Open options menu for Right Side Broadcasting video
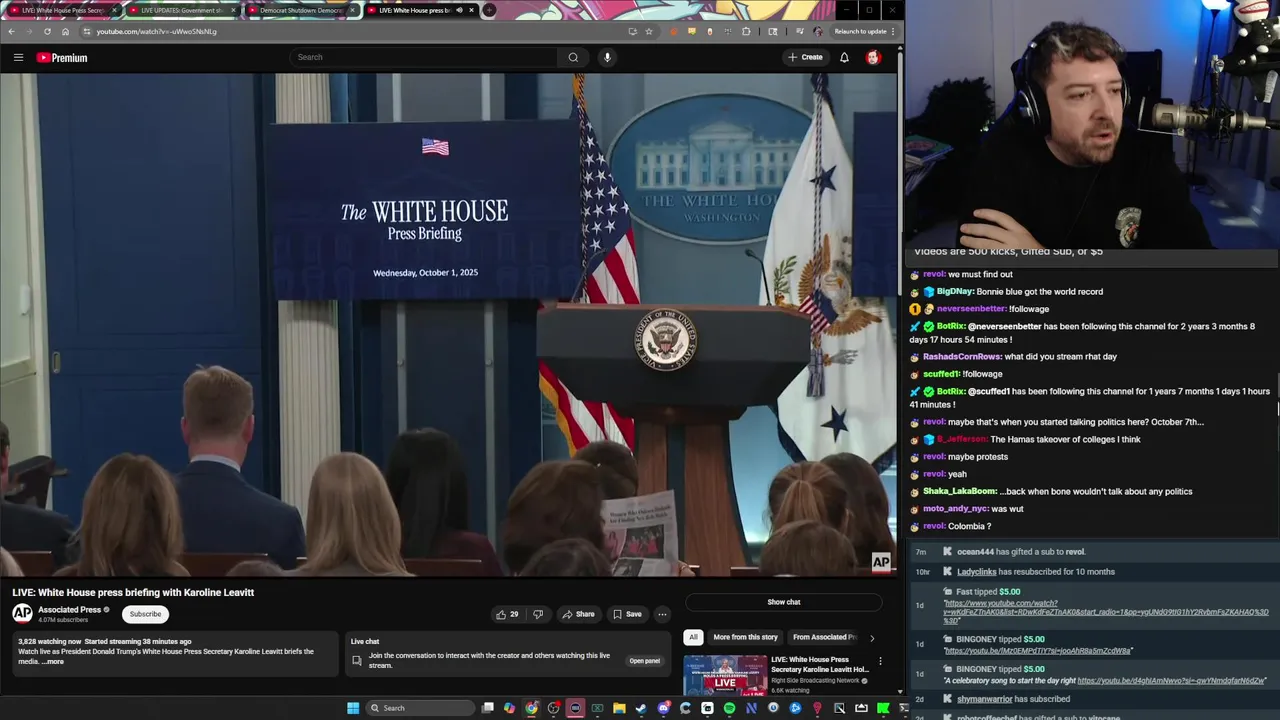 pos(880,661)
